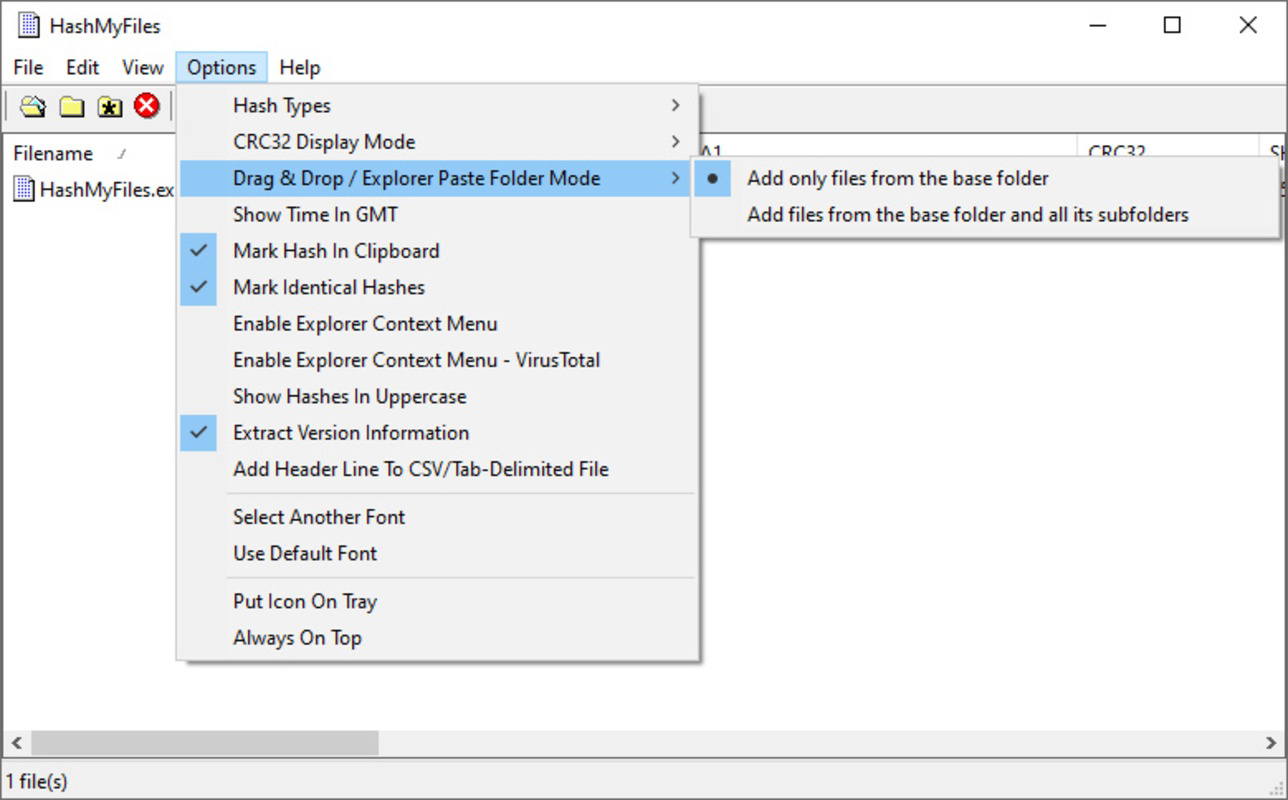This screenshot has width=1288, height=800.
Task: Enable Show Hashes In Uppercase
Action: pos(435,397)
